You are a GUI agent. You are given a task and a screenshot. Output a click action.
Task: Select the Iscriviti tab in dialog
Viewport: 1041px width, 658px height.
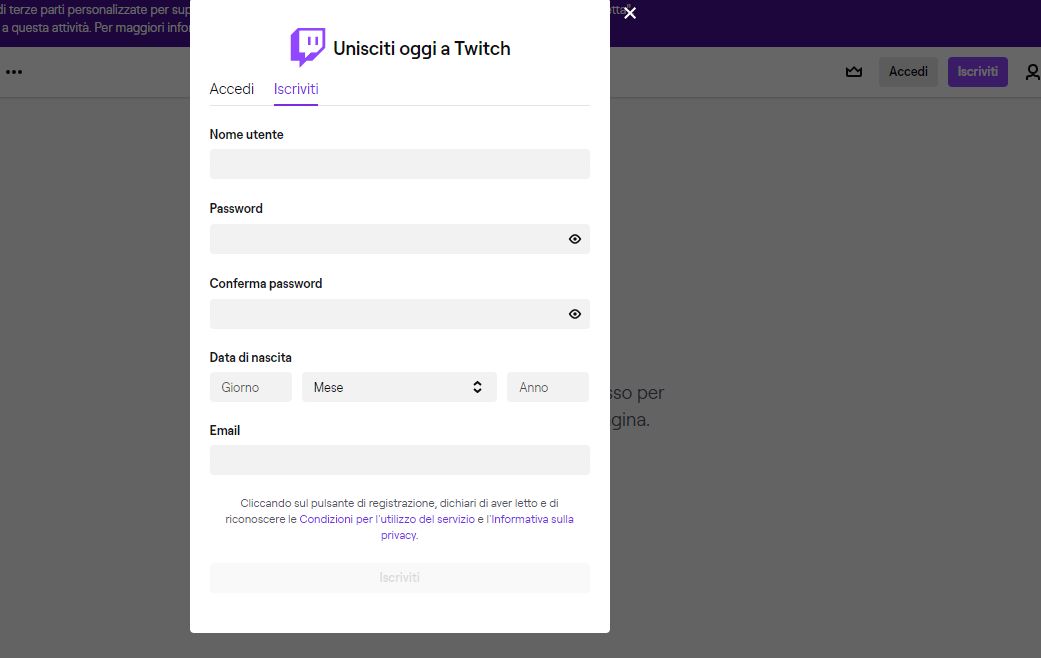[x=296, y=89]
